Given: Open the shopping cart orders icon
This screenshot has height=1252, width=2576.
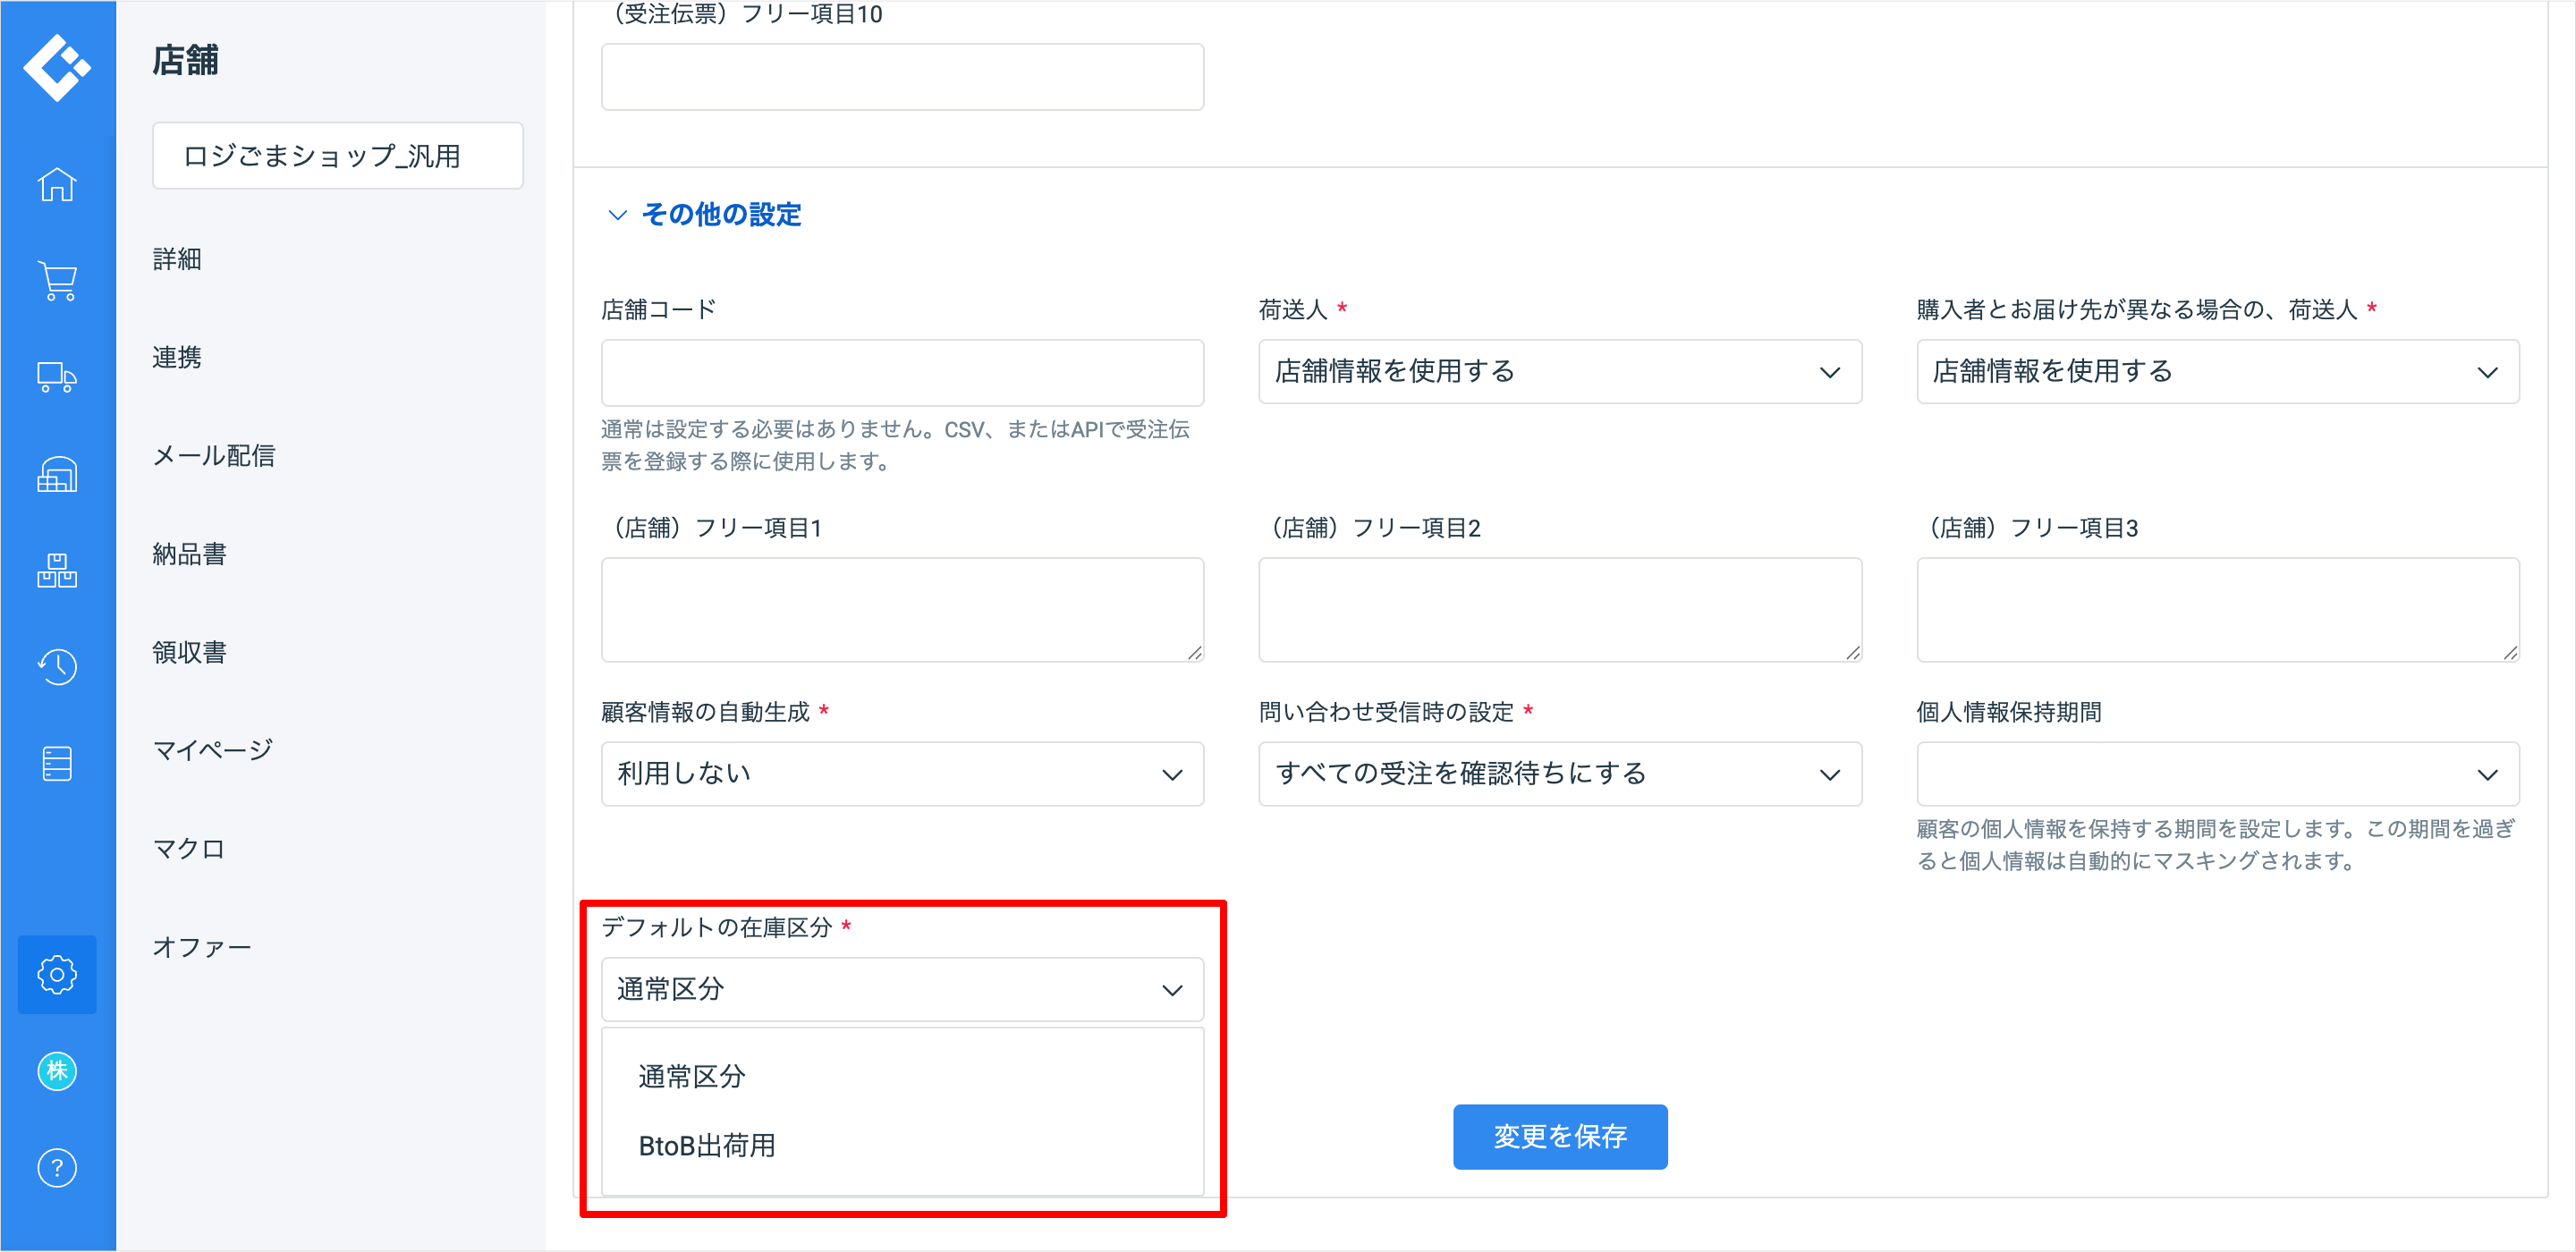Looking at the screenshot, I should point(57,281).
